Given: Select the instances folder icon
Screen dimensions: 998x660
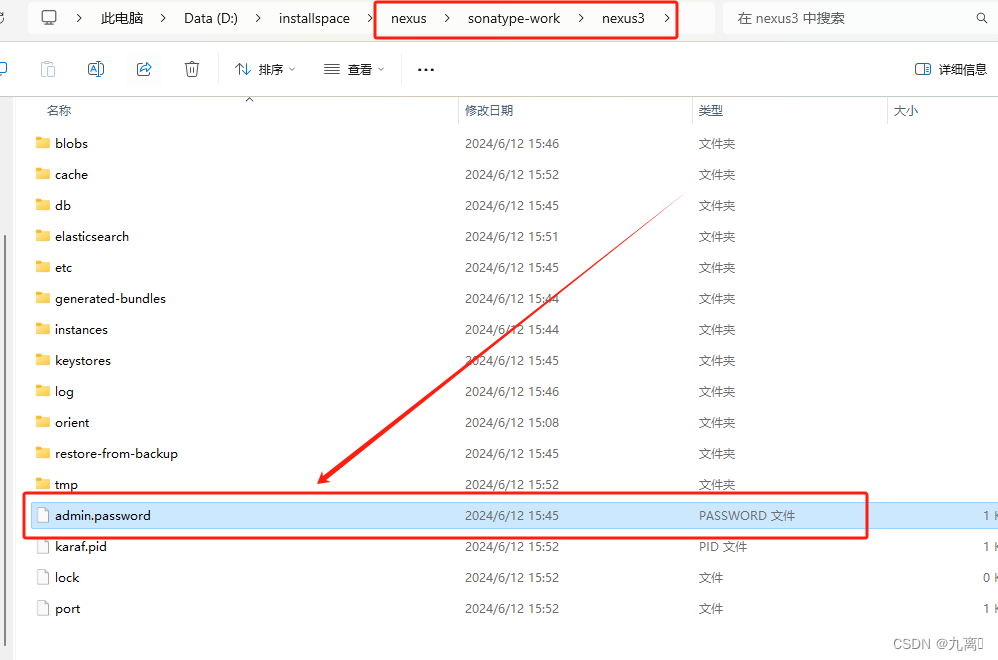Looking at the screenshot, I should tap(43, 329).
